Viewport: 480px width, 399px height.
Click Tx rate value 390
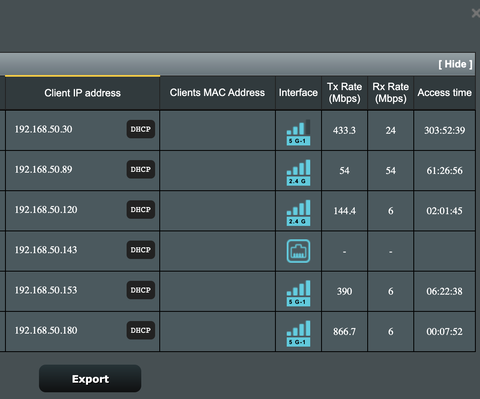[x=344, y=291]
